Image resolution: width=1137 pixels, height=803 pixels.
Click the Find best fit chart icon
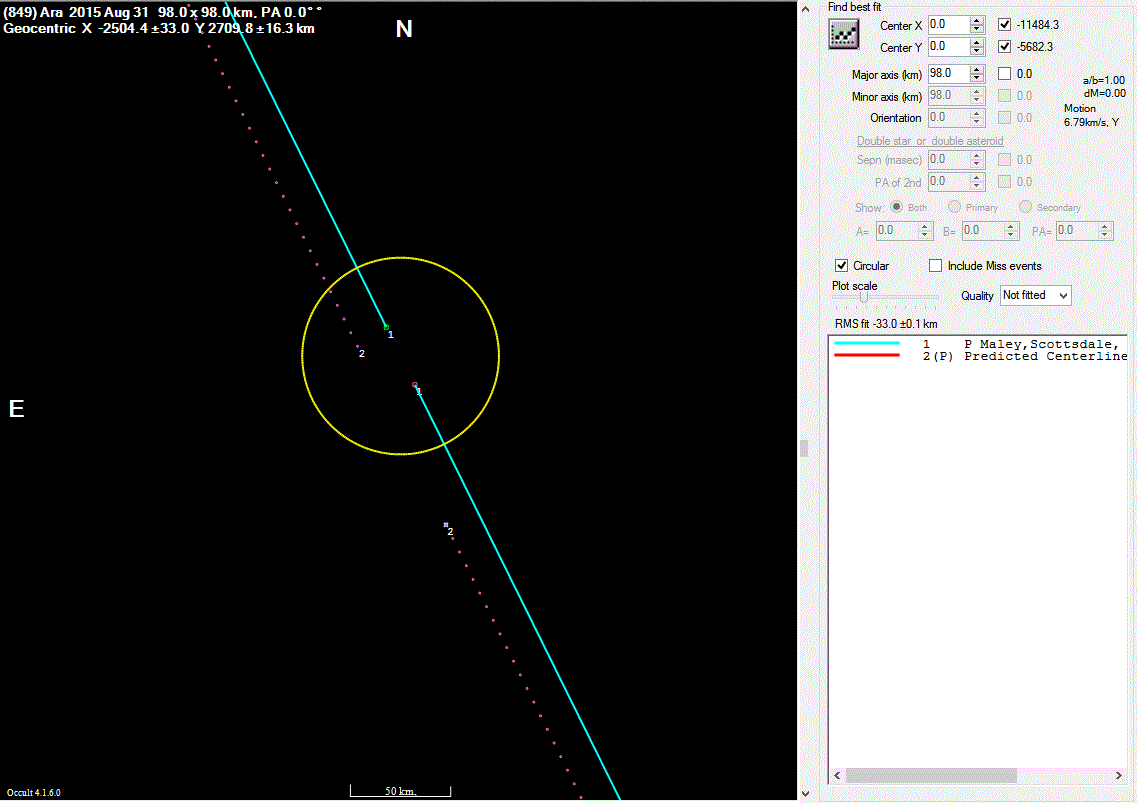point(844,34)
